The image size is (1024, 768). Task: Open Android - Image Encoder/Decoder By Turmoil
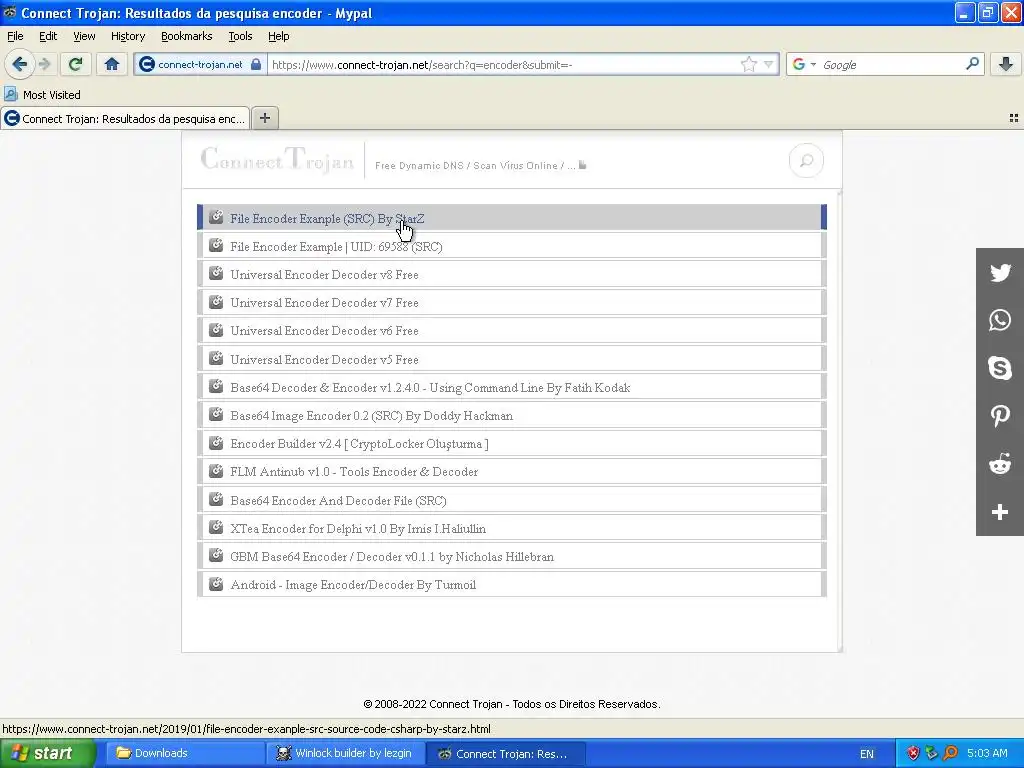click(x=512, y=584)
